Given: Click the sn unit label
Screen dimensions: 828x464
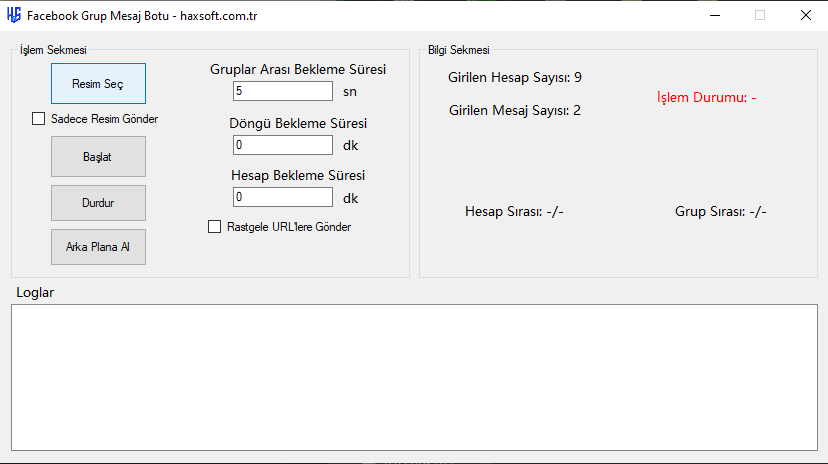Looking at the screenshot, I should (x=350, y=92).
